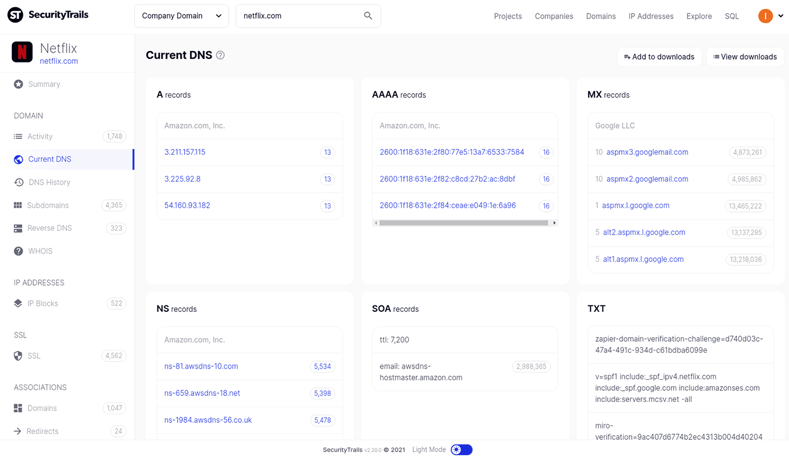
Task: Open NS record ns-81.awsdns-10.com
Action: click(201, 366)
